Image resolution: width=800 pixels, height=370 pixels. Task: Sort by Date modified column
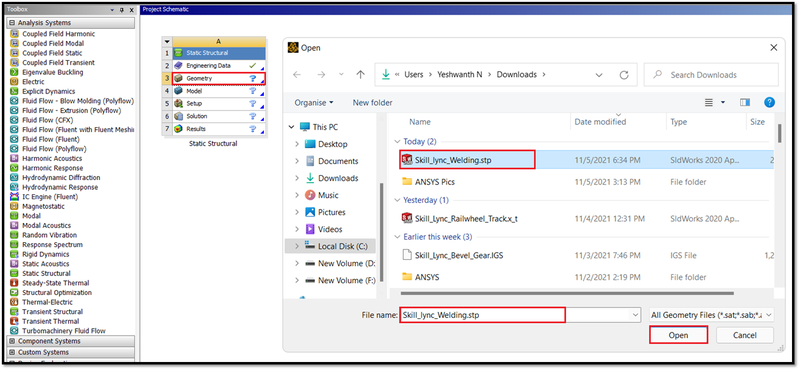pyautogui.click(x=600, y=122)
